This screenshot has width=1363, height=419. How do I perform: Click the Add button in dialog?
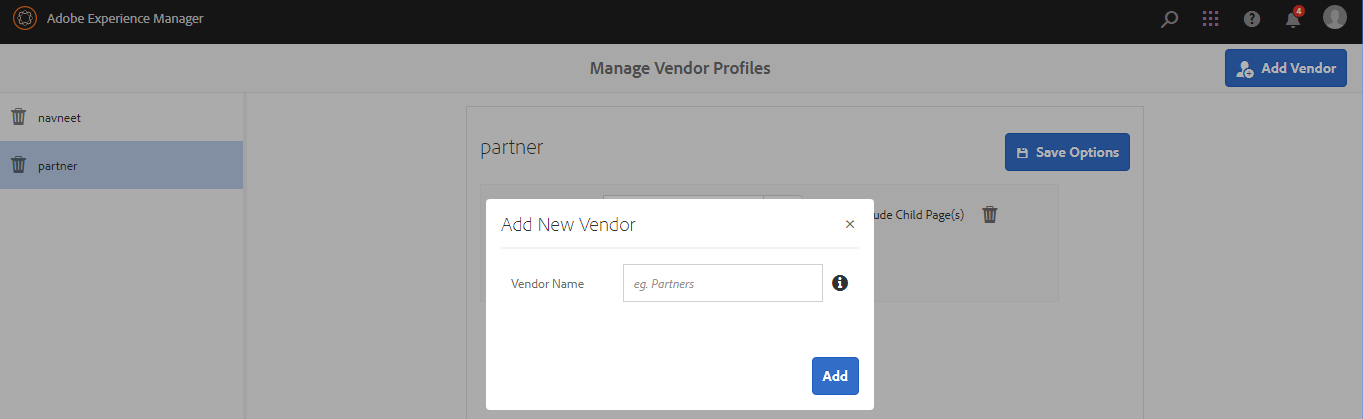(835, 376)
